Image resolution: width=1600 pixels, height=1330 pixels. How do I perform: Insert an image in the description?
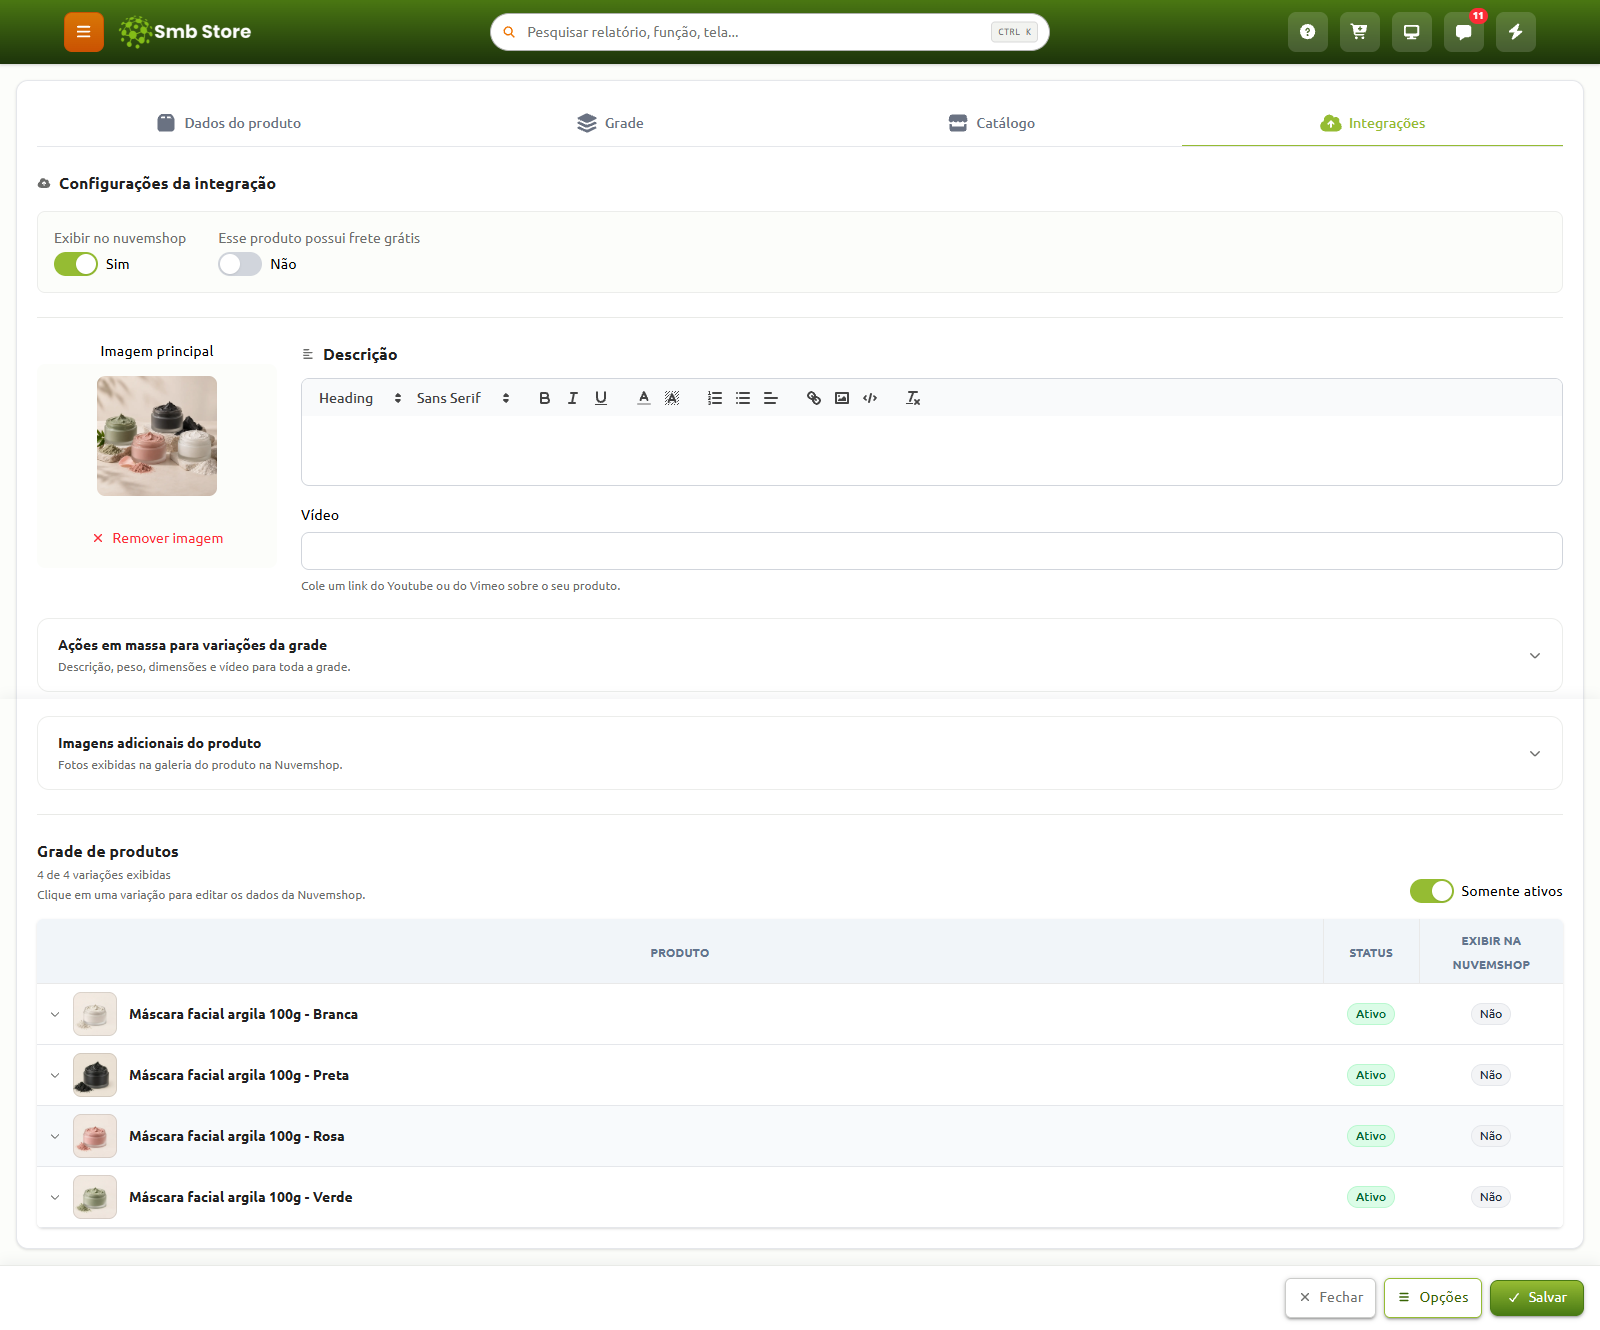click(x=842, y=398)
